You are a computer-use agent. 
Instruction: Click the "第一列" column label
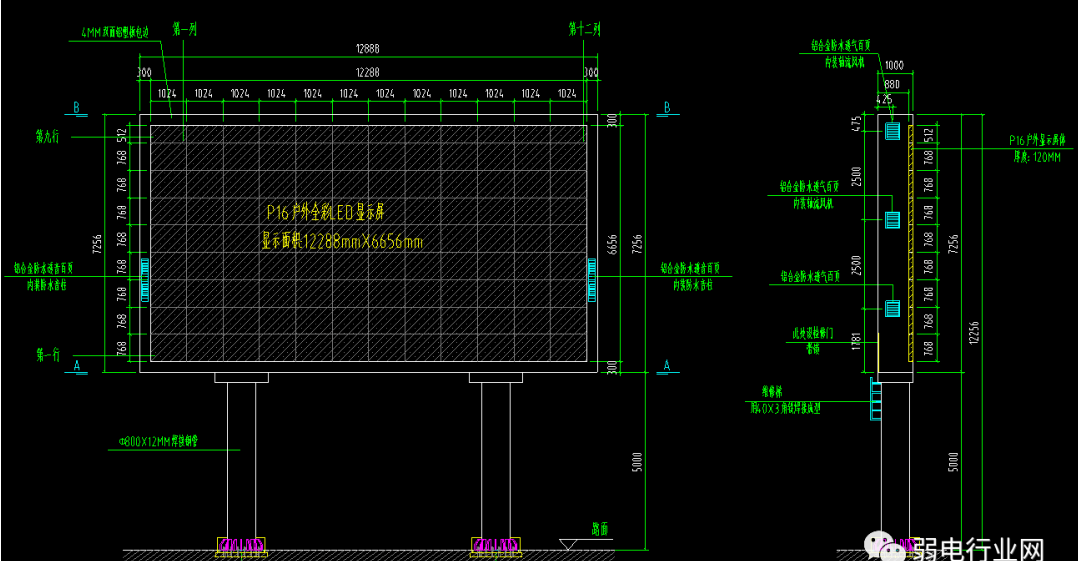click(x=184, y=30)
